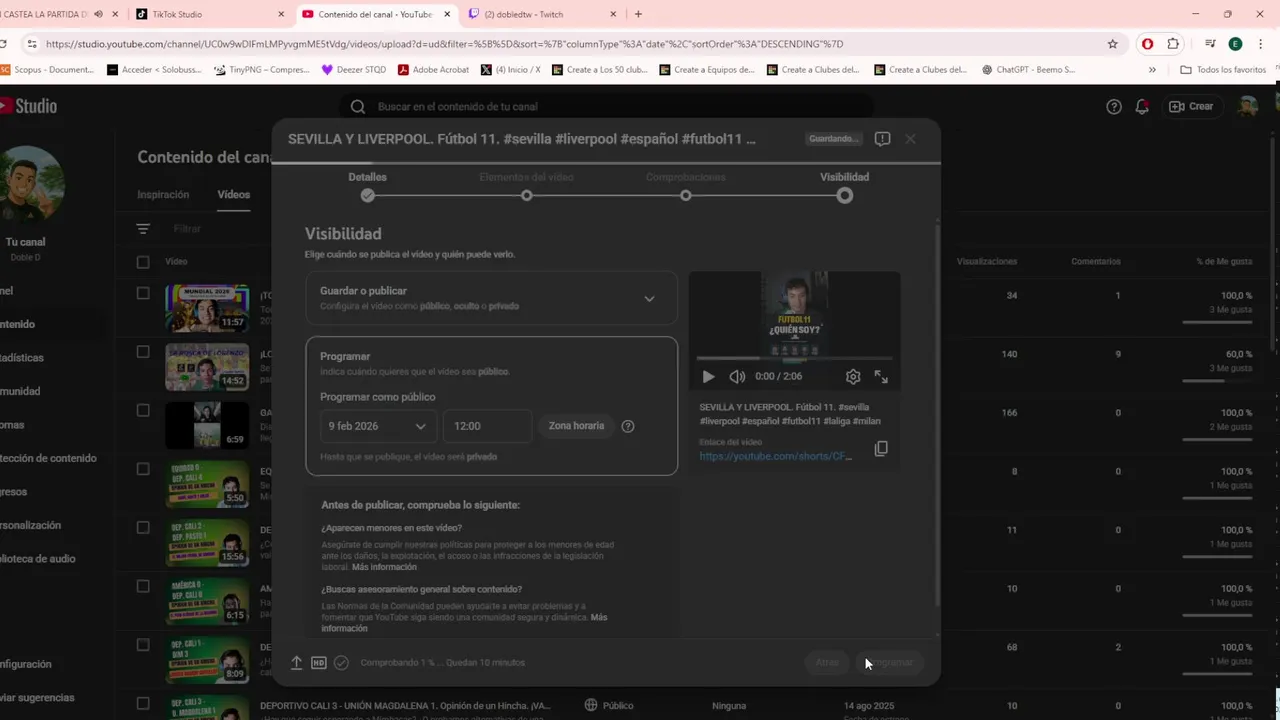The image size is (1280, 720).
Task: Click the search magnifier icon in Studio
Action: tap(358, 107)
